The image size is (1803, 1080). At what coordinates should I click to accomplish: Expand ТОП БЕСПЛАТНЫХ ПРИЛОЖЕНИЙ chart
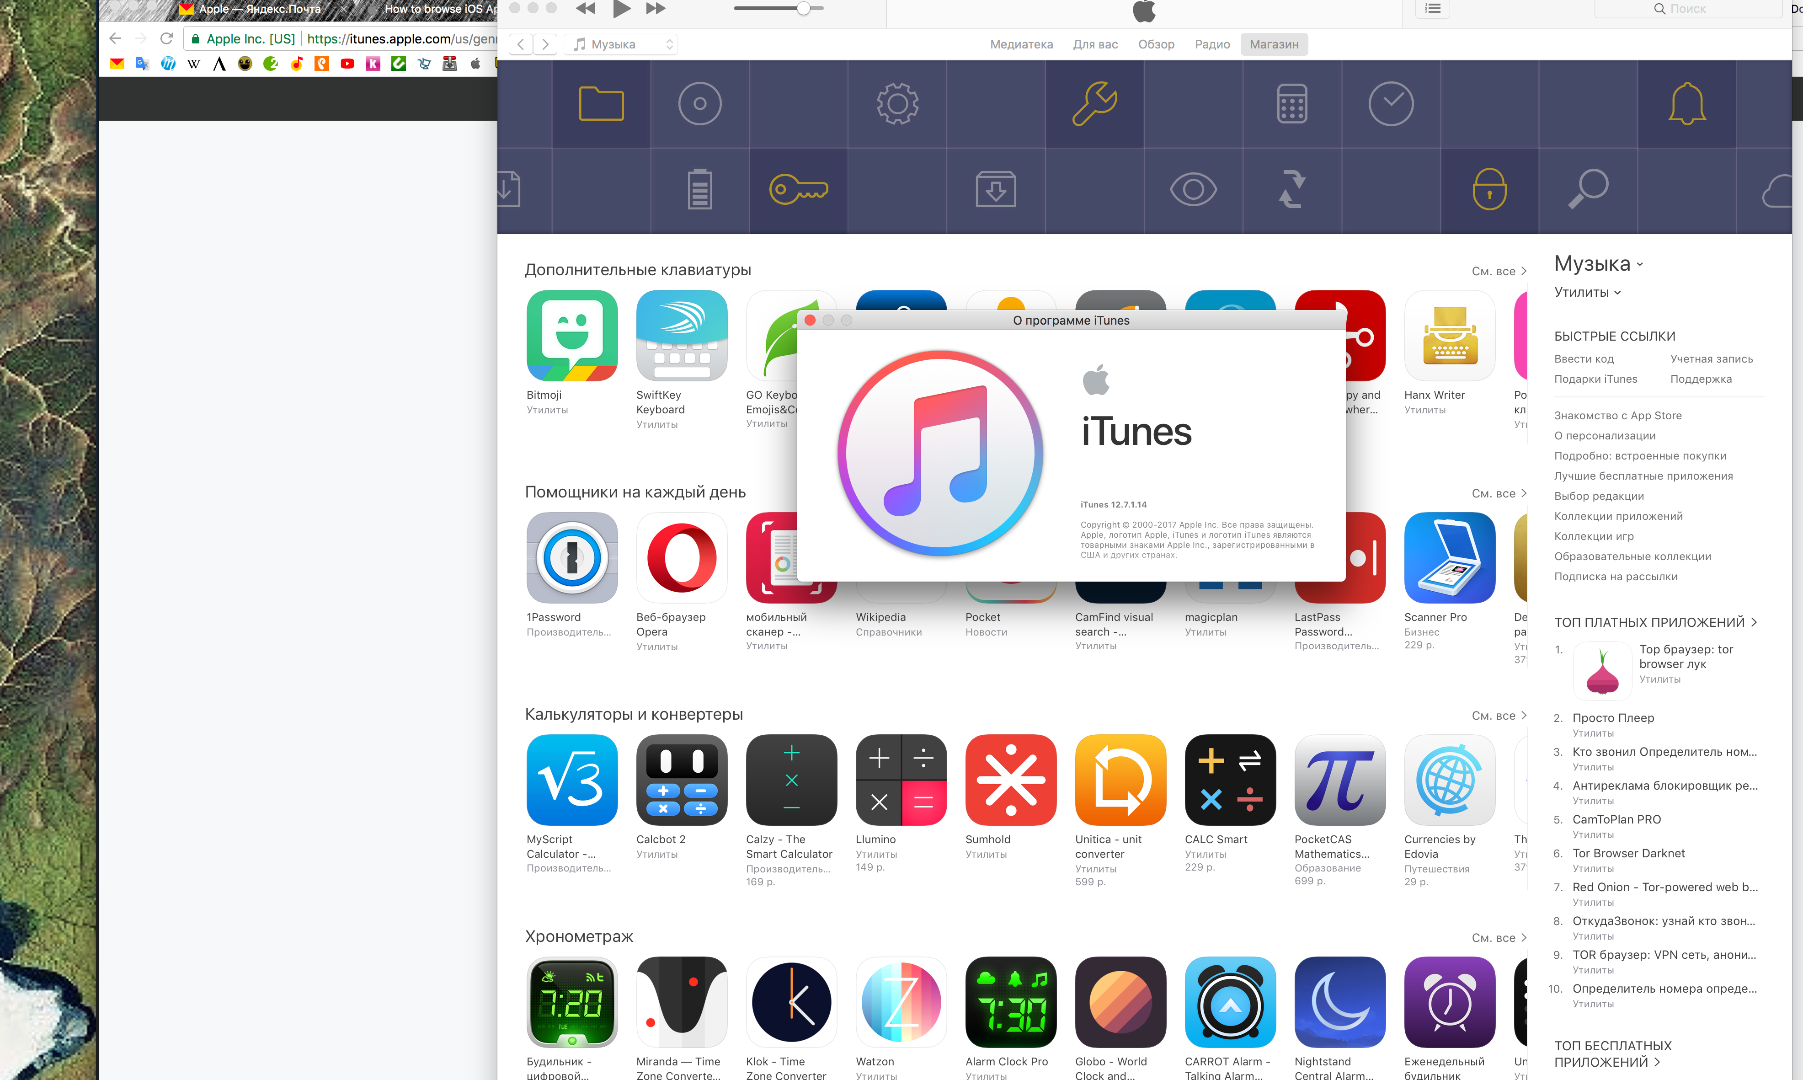(1613, 1054)
